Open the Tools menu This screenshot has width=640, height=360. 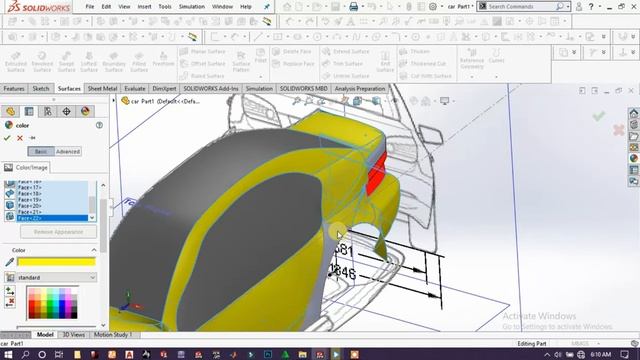(x=165, y=7)
